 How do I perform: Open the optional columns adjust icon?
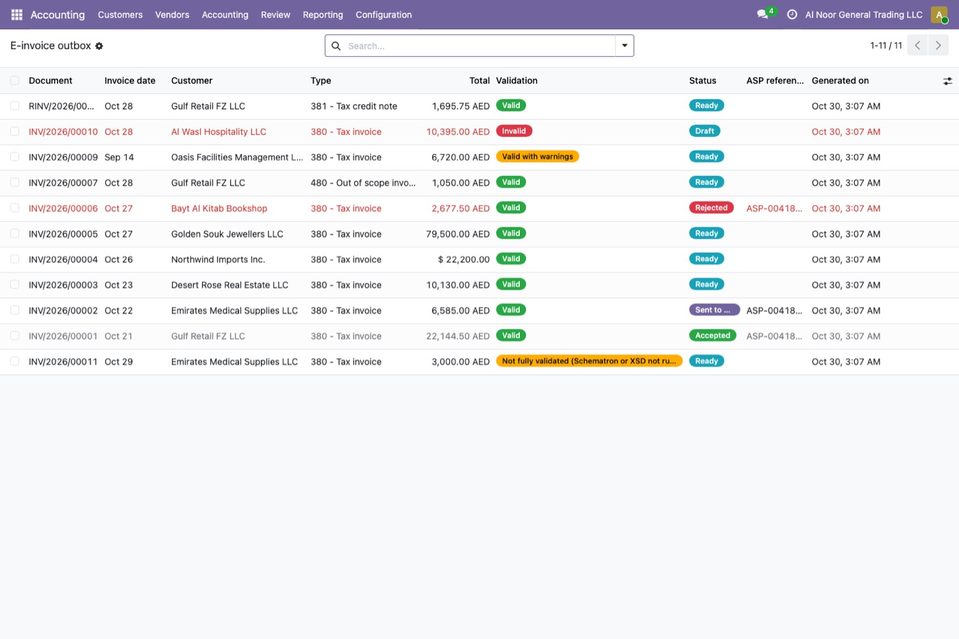(947, 81)
